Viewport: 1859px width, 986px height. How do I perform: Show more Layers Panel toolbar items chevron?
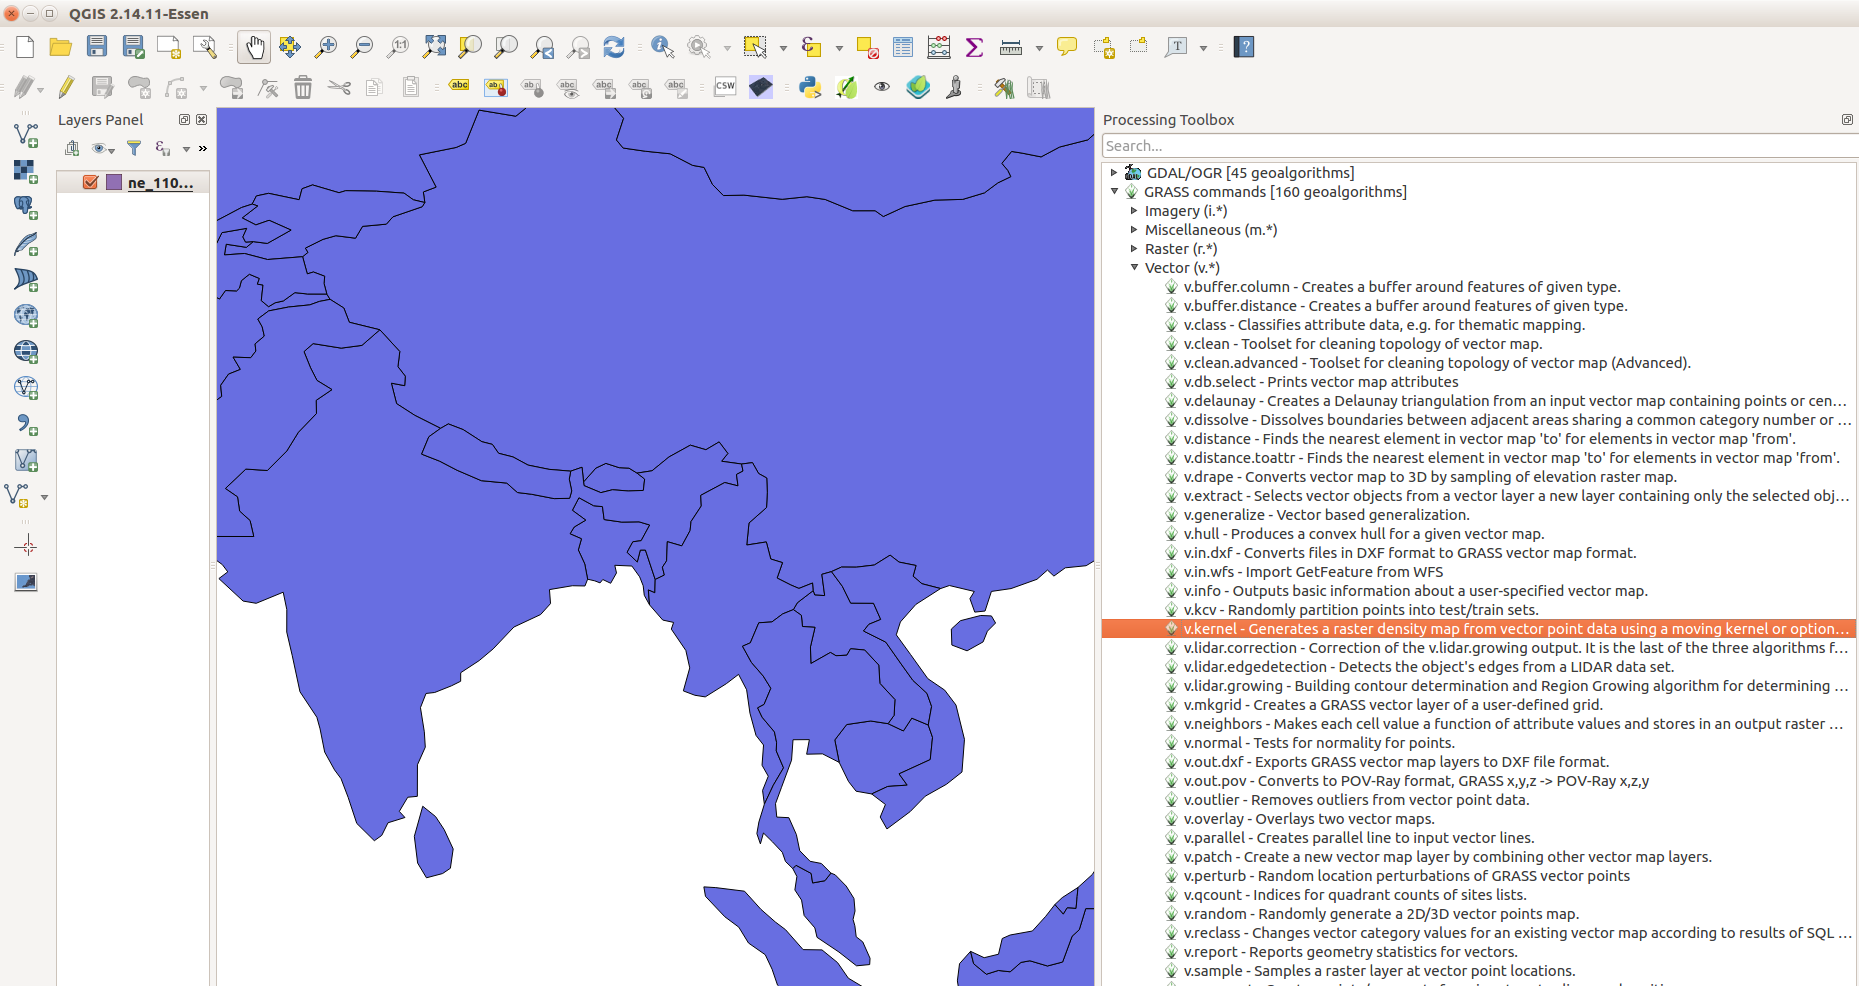pyautogui.click(x=203, y=149)
